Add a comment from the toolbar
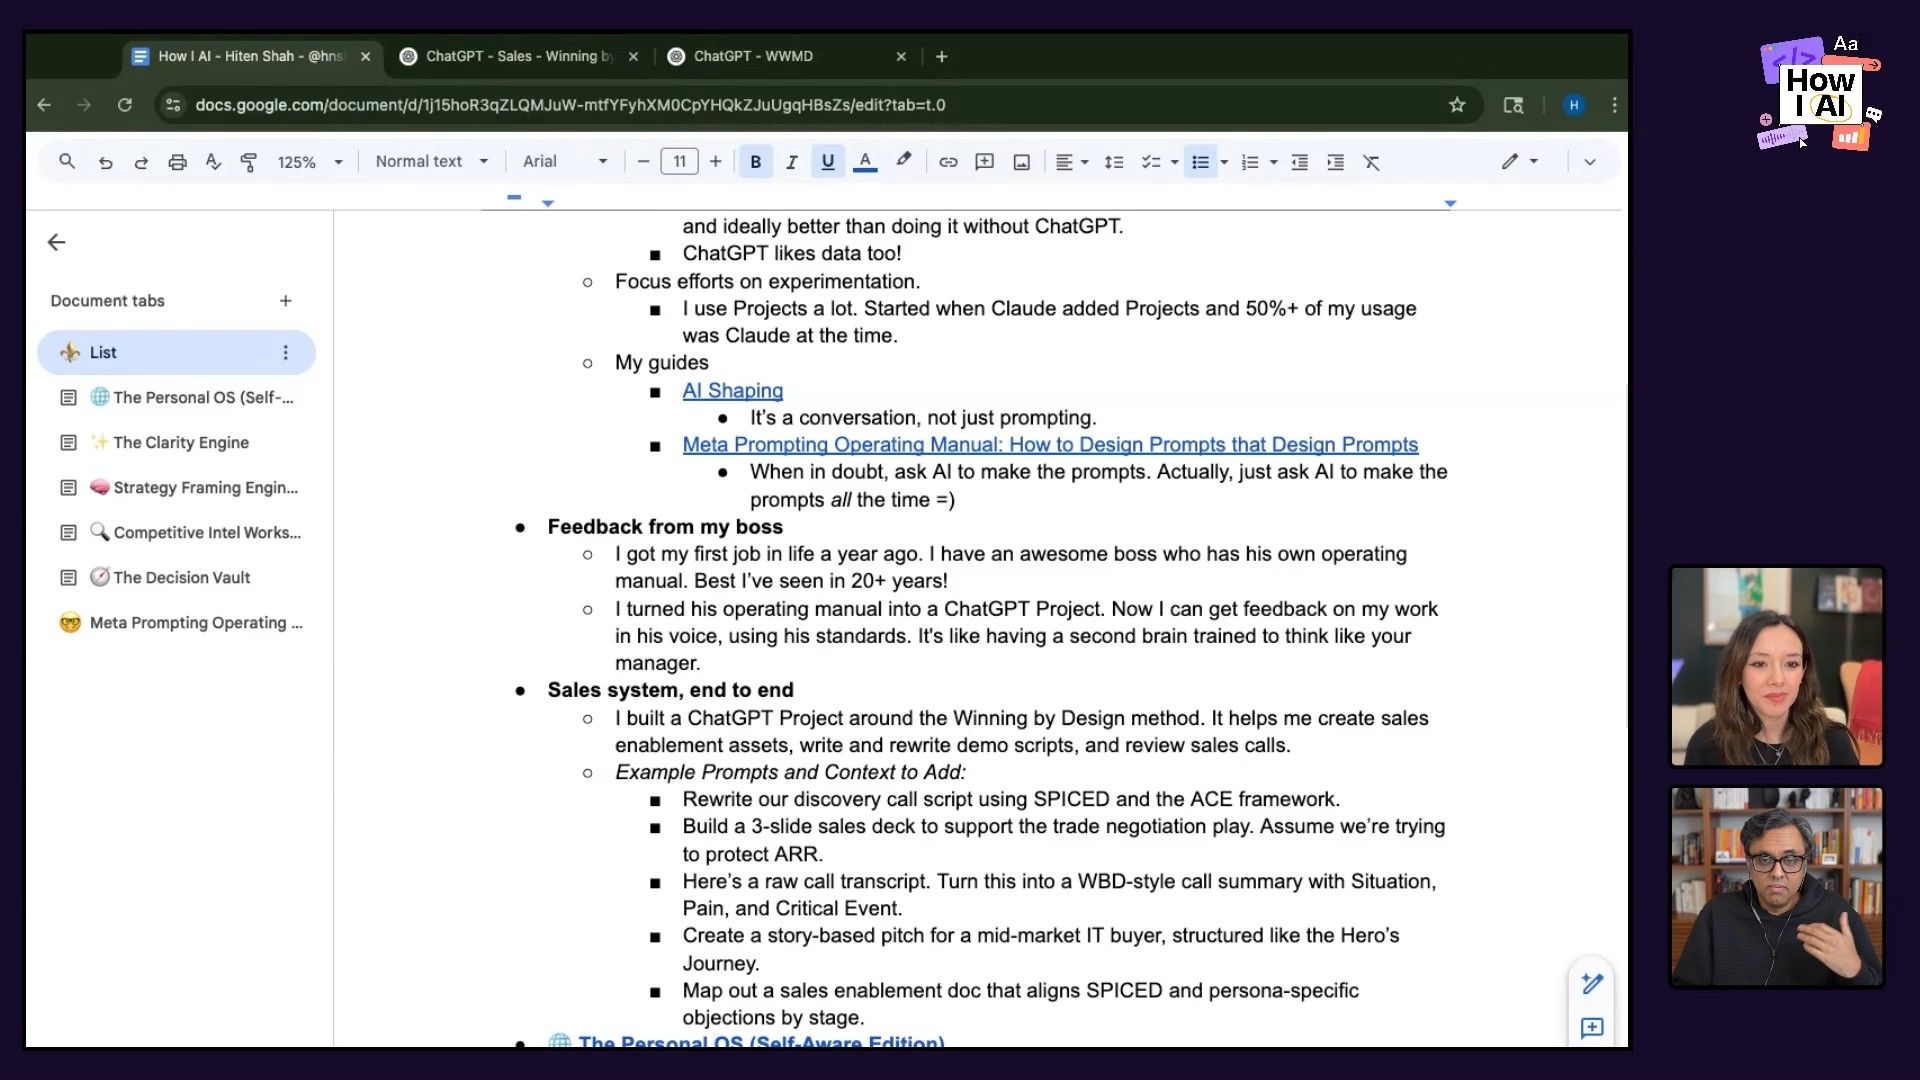 coord(984,162)
